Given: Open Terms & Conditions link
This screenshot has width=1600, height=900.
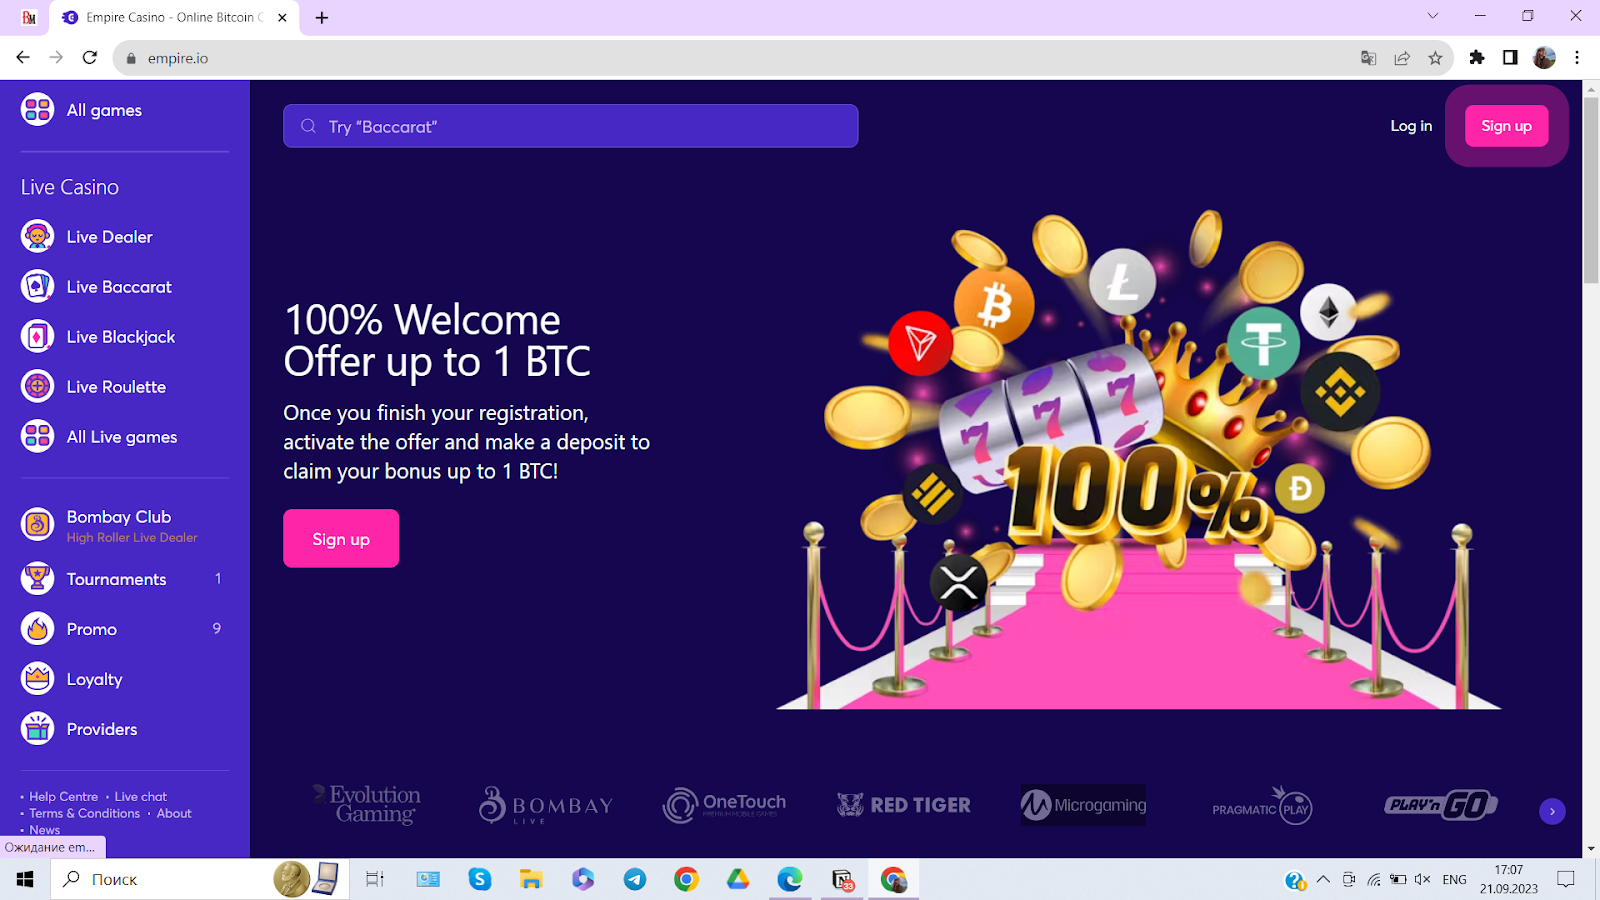Looking at the screenshot, I should [85, 813].
